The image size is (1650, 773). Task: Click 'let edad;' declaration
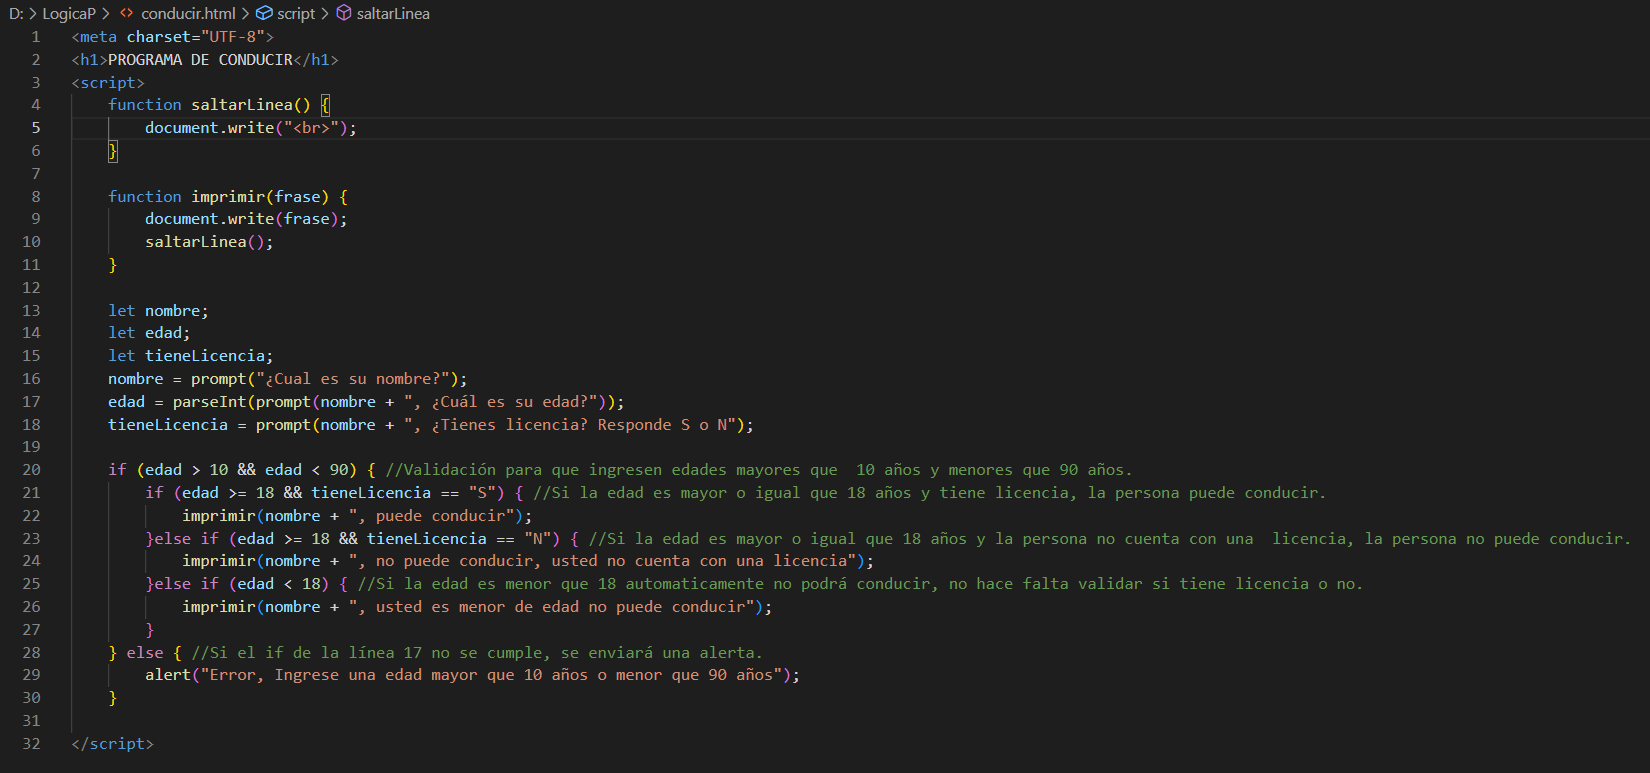coord(149,333)
